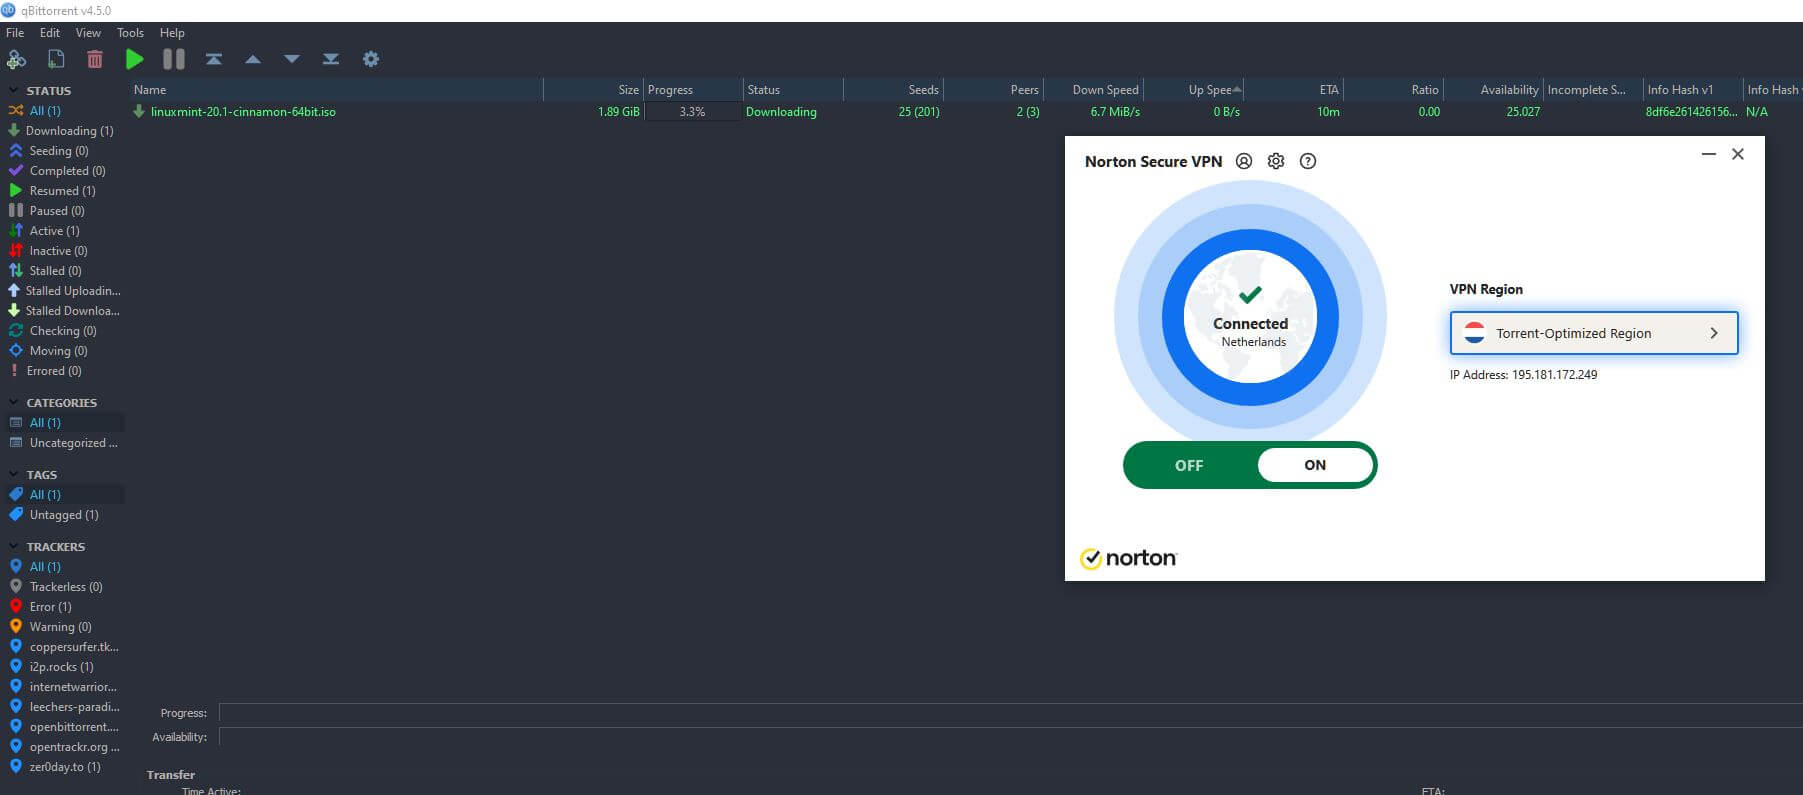The height and width of the screenshot is (795, 1803).
Task: Click the 3.3% progress bar of the torrent
Action: [693, 112]
